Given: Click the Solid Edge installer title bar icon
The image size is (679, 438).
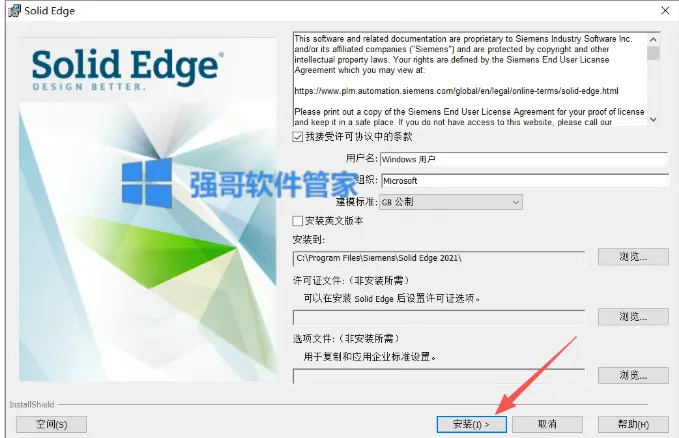Looking at the screenshot, I should coord(14,10).
